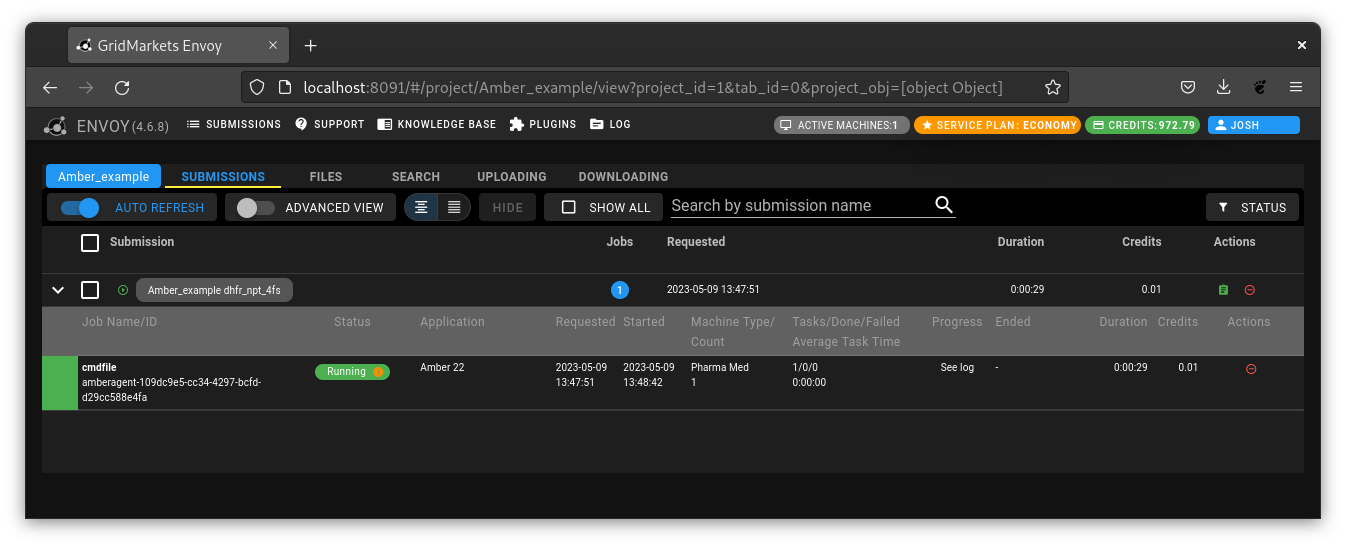Toggle the Auto Refresh switch

tap(80, 208)
